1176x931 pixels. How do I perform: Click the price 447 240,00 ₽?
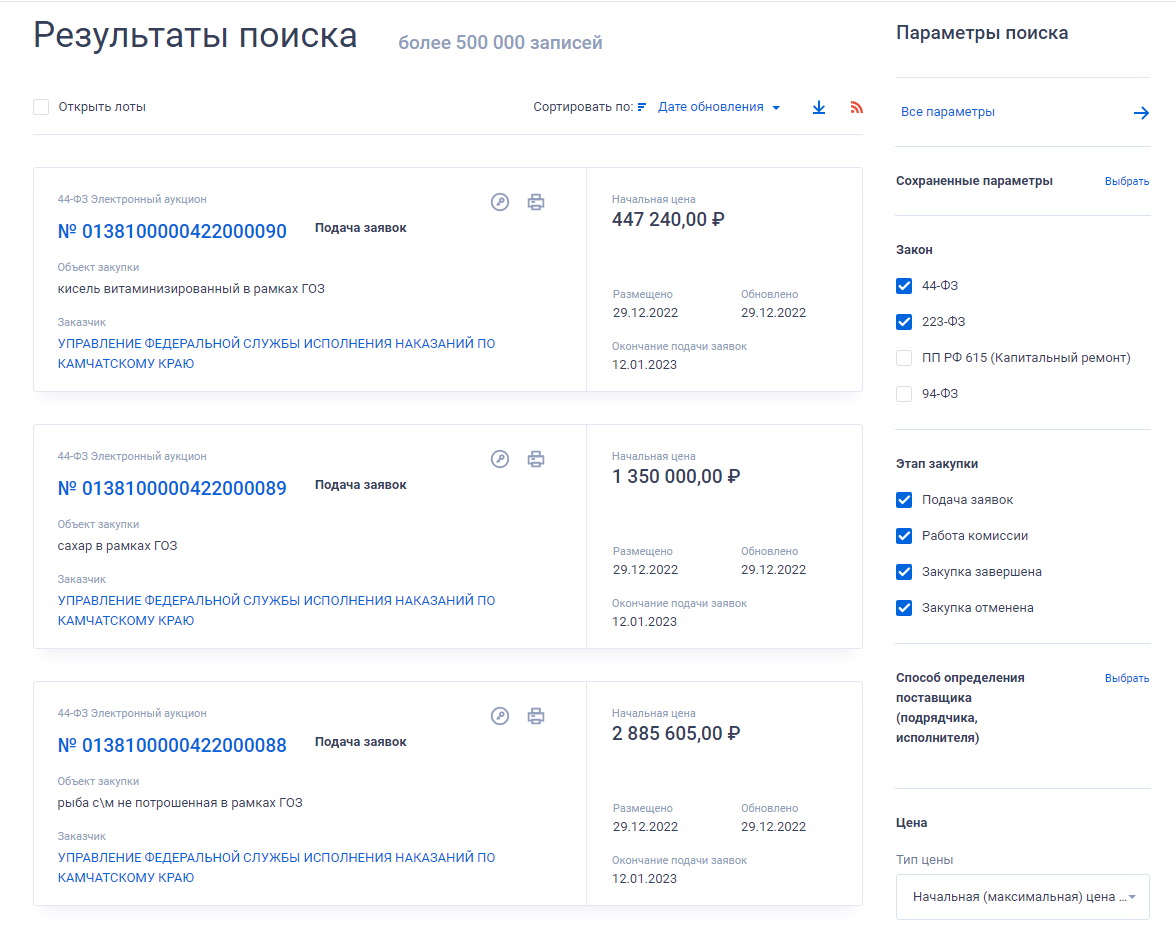[x=668, y=220]
